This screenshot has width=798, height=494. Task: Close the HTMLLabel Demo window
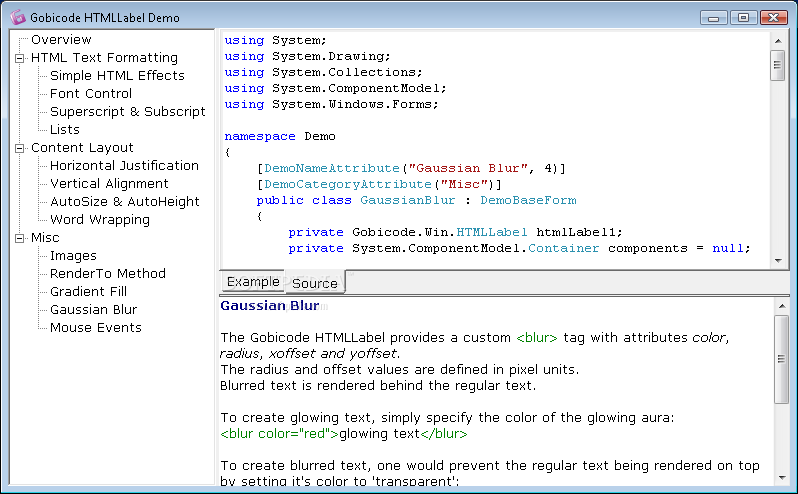[774, 18]
